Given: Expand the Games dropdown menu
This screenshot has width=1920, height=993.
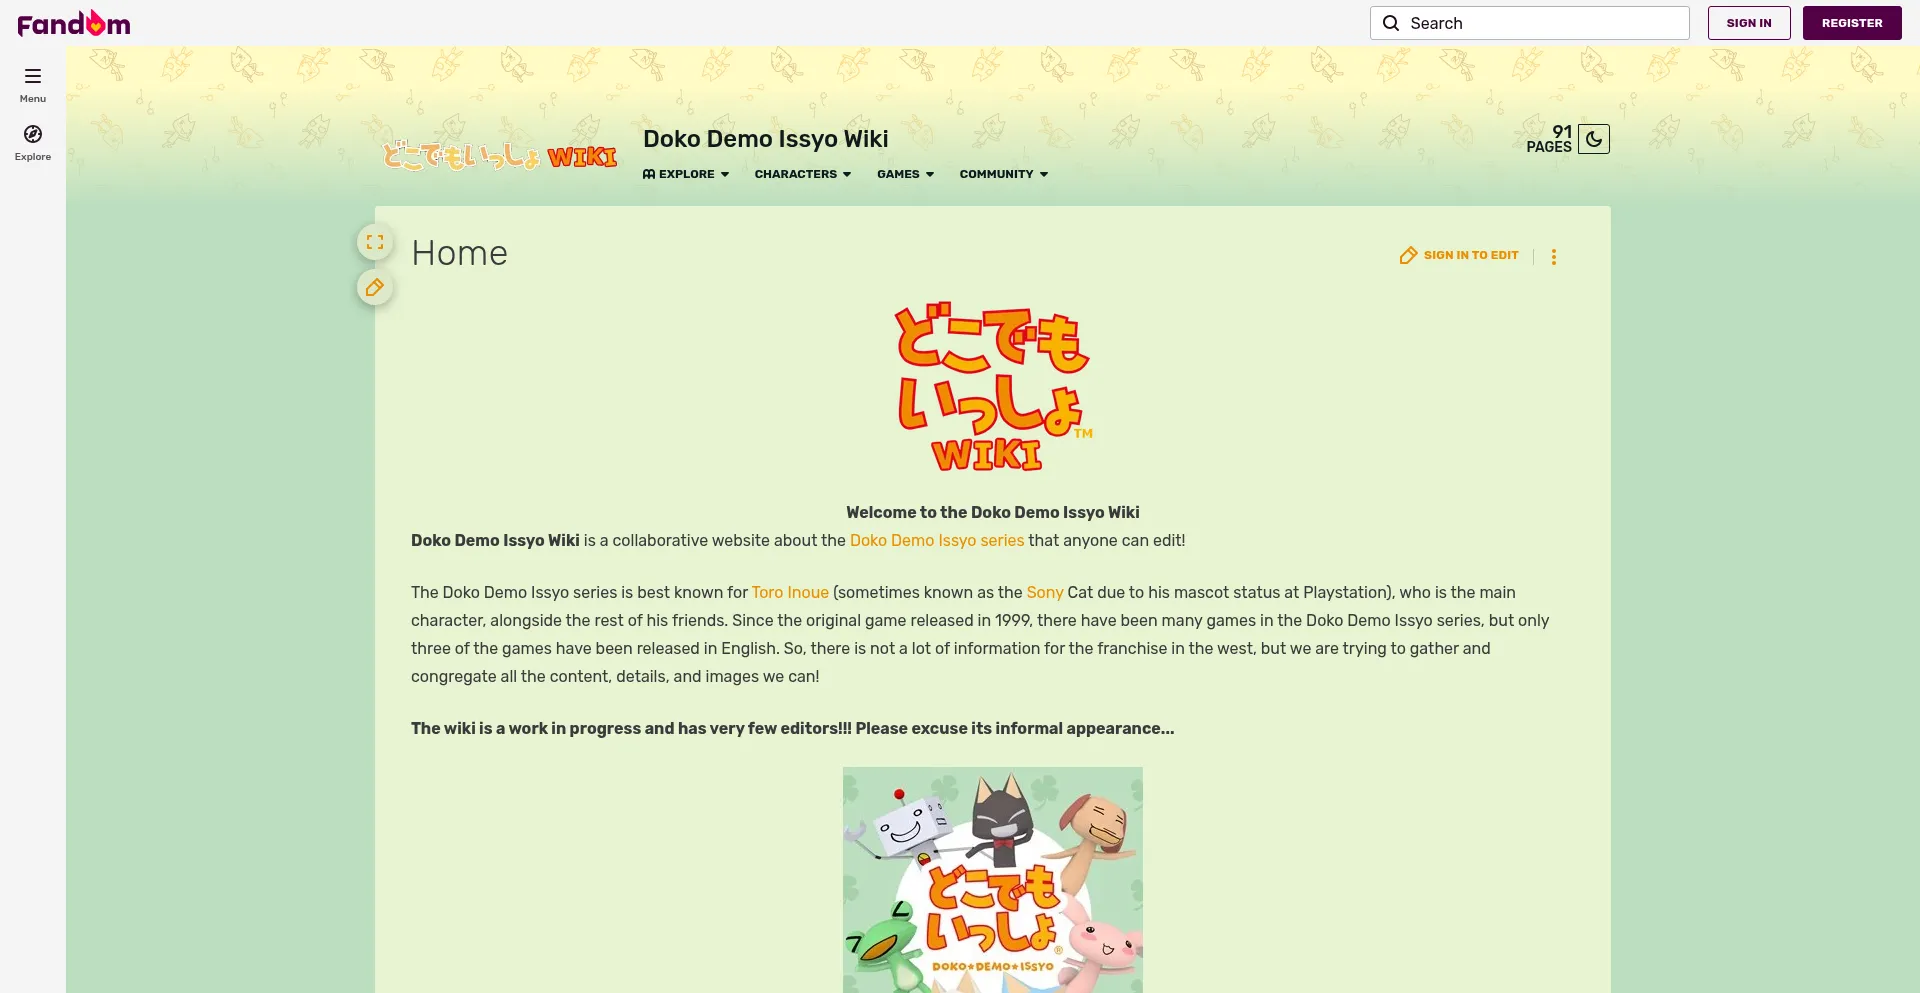Looking at the screenshot, I should click(x=906, y=174).
